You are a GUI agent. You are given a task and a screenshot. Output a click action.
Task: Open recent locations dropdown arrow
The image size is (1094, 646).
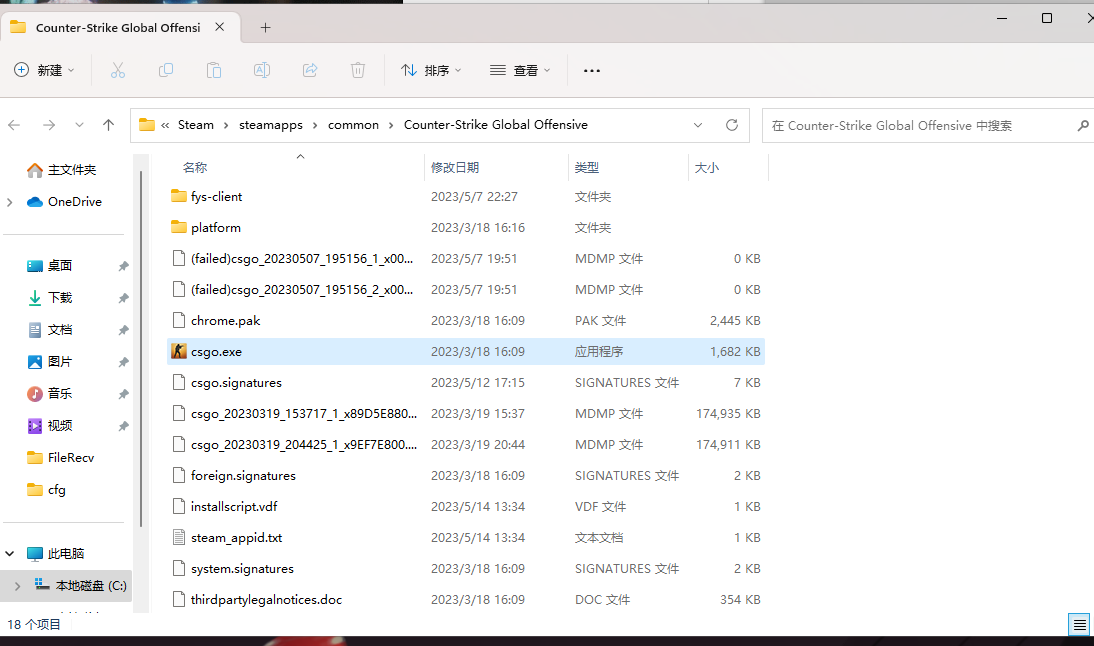tap(80, 126)
